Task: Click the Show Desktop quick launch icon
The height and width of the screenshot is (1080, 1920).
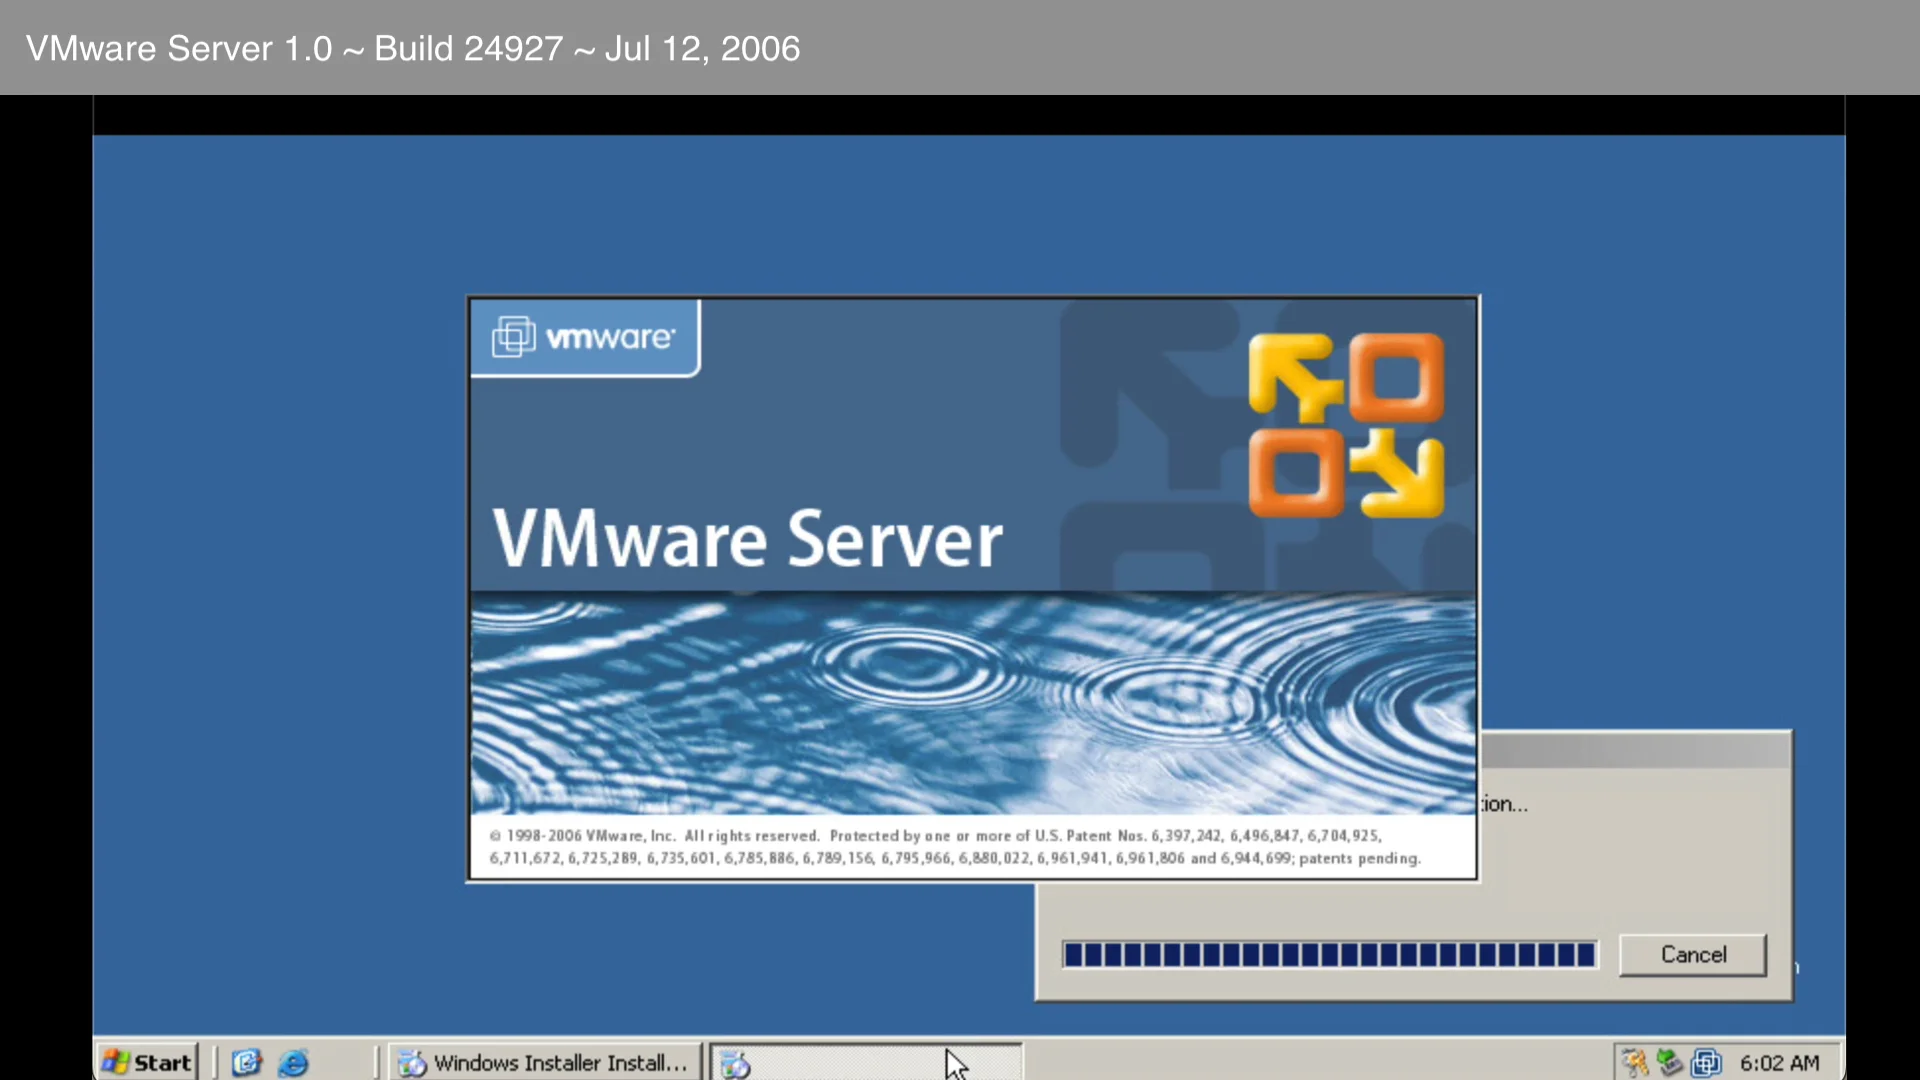Action: pos(246,1062)
